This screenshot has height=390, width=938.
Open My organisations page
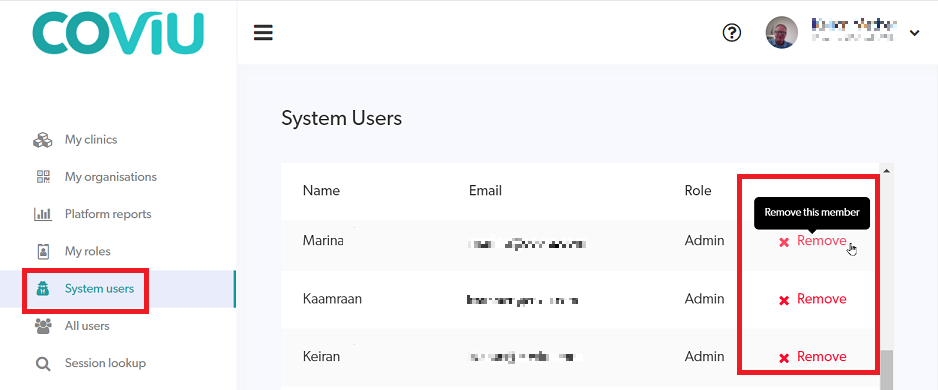[111, 177]
